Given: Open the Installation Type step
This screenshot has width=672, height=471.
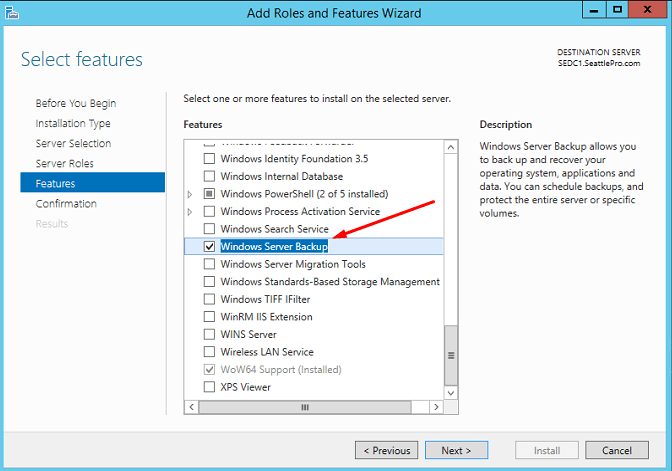Looking at the screenshot, I should (73, 123).
